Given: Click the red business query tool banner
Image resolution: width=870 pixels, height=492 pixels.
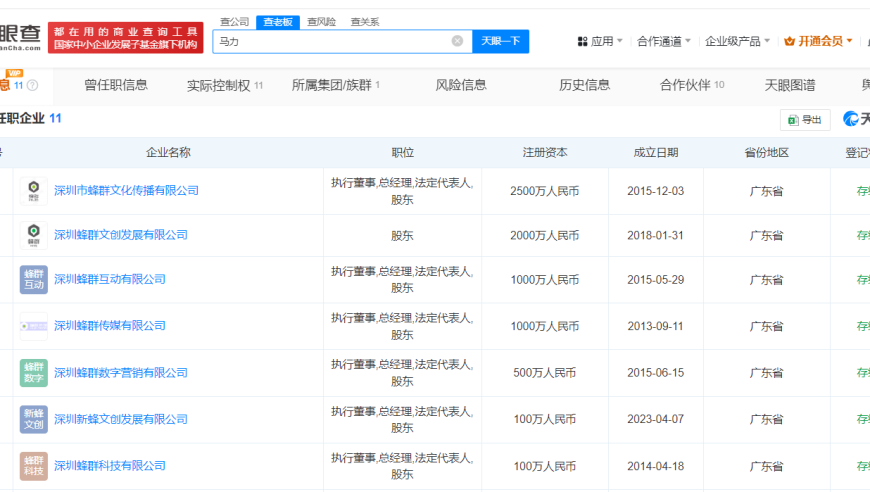Looking at the screenshot, I should pyautogui.click(x=126, y=38).
